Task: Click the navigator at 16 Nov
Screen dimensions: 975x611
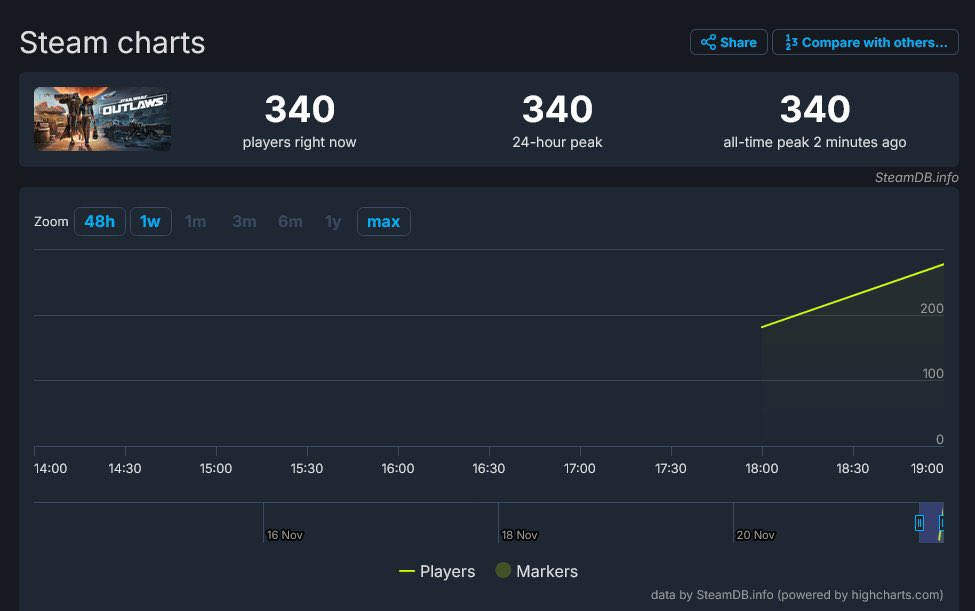Action: 284,535
